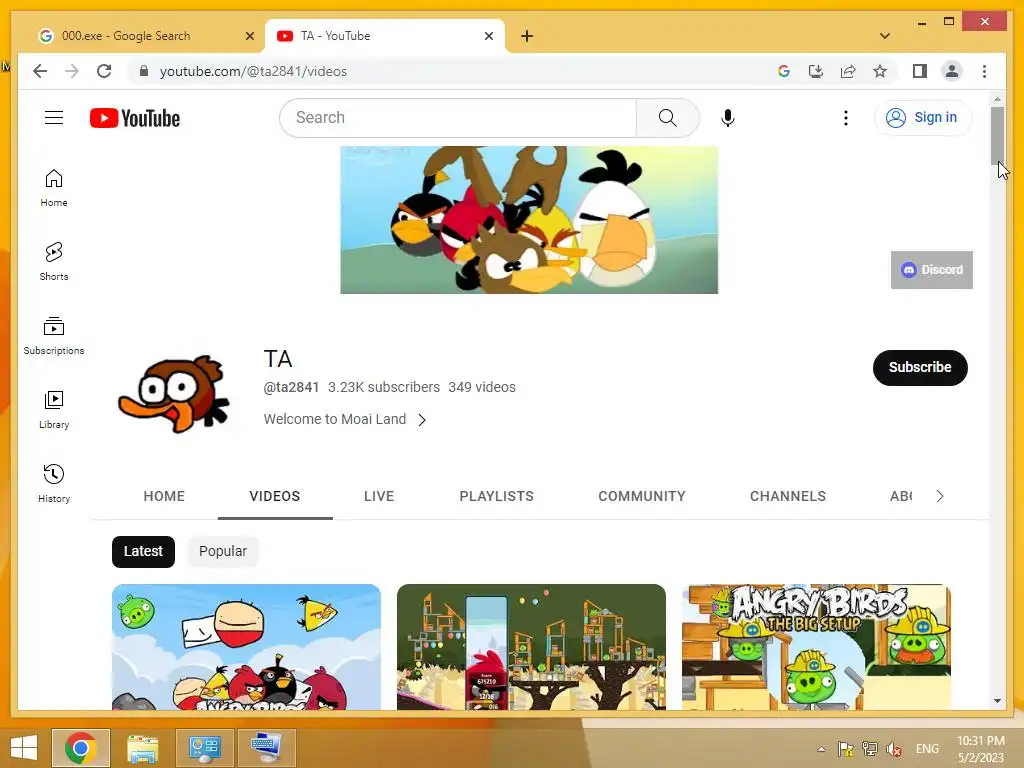This screenshot has height=768, width=1024.
Task: Close the TA - YouTube tab
Action: click(x=488, y=36)
